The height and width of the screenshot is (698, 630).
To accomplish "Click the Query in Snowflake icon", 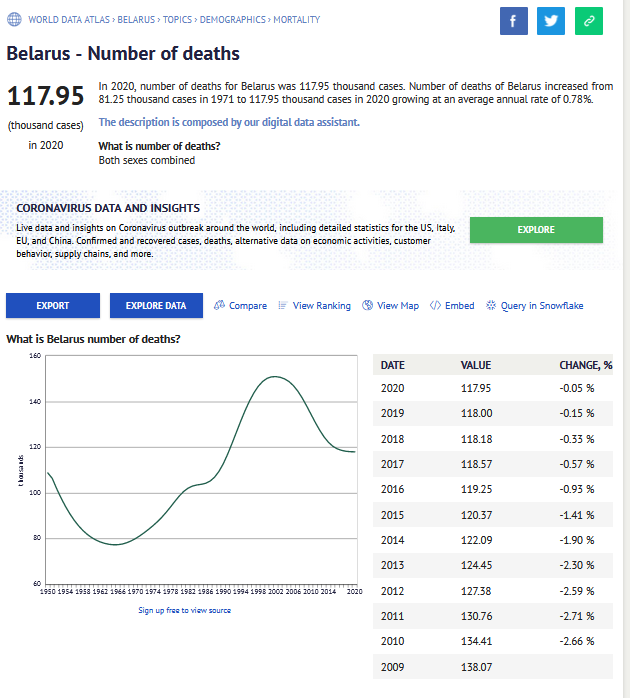I will pos(490,305).
